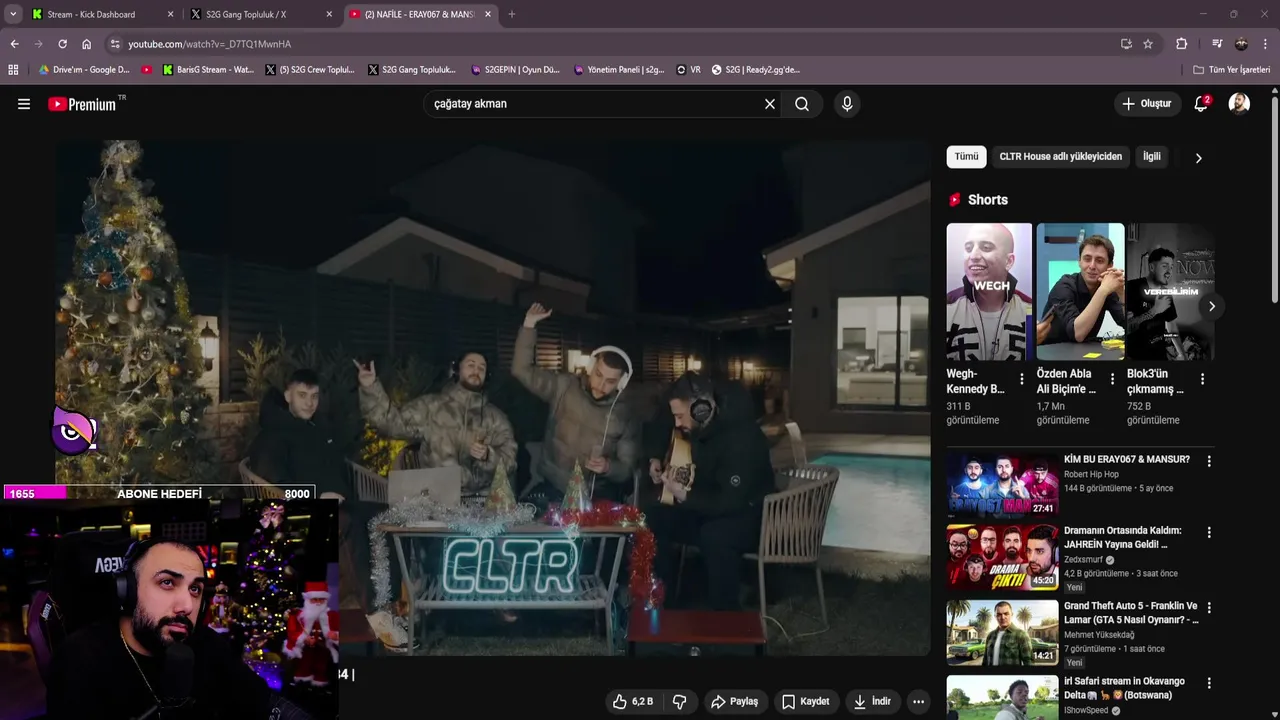1280x720 pixels.
Task: Close the Kick Dashboard tab
Action: click(170, 14)
